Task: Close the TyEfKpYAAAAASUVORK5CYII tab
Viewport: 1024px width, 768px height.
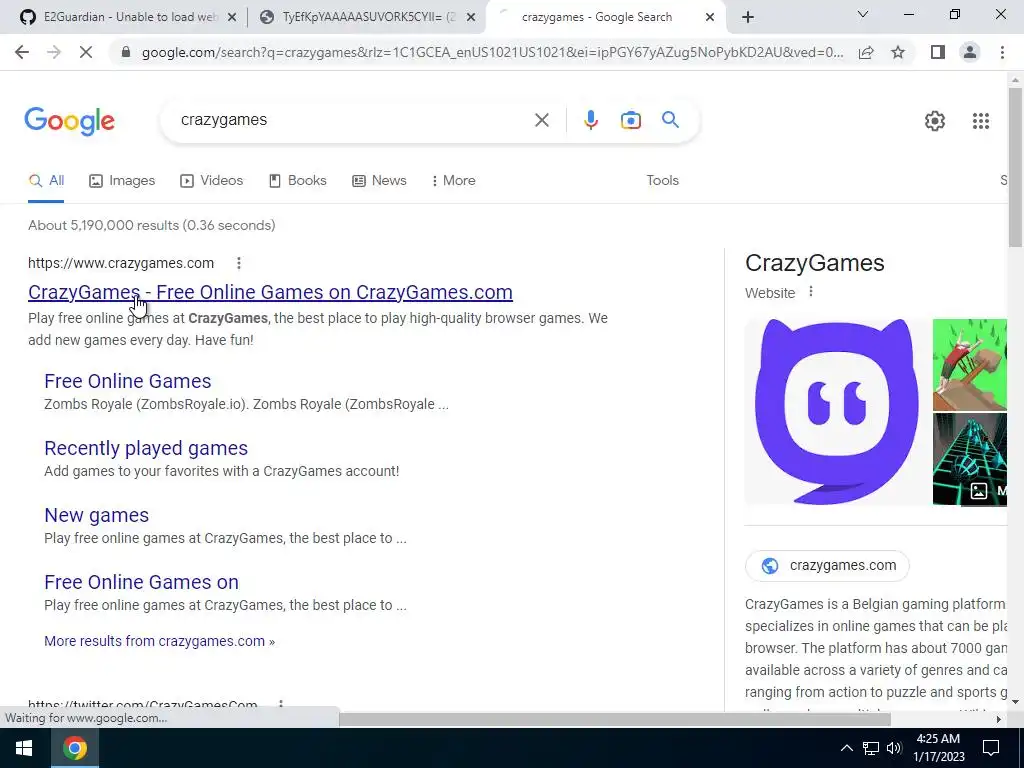Action: [x=471, y=18]
